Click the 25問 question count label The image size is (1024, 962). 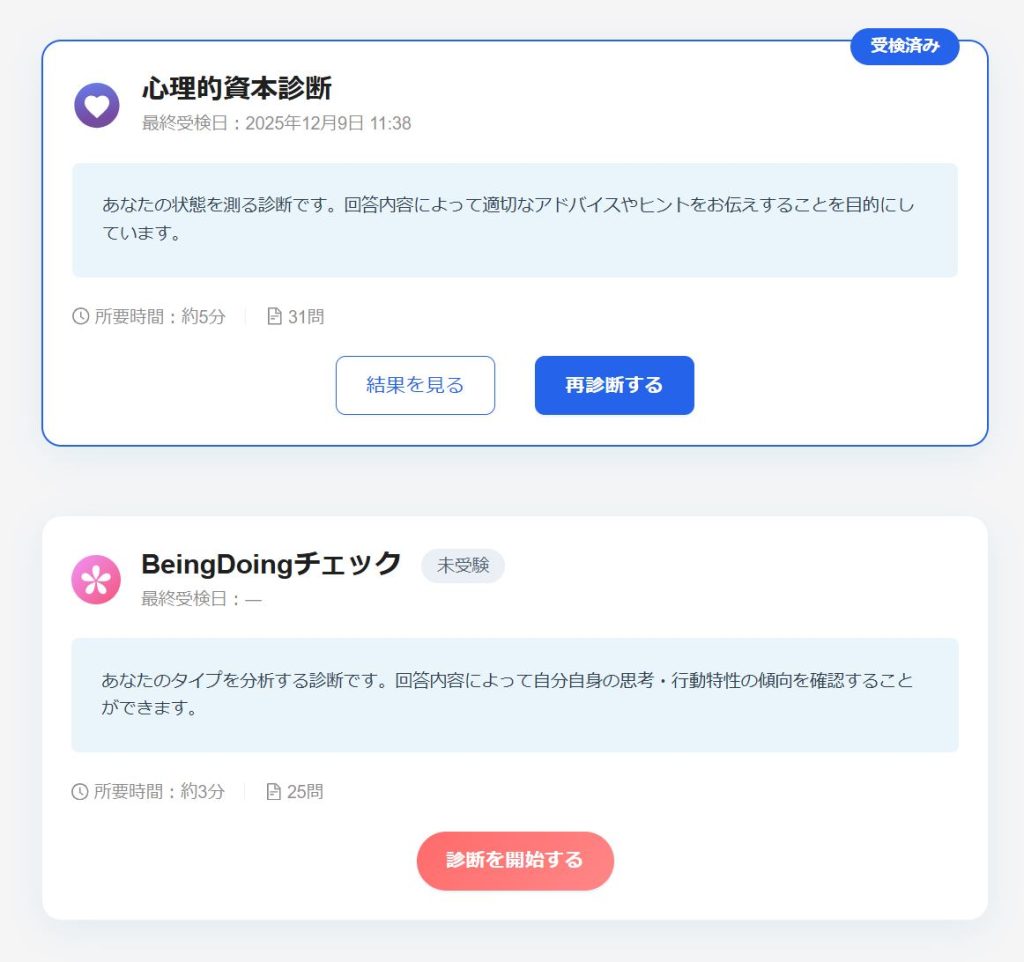pos(305,792)
